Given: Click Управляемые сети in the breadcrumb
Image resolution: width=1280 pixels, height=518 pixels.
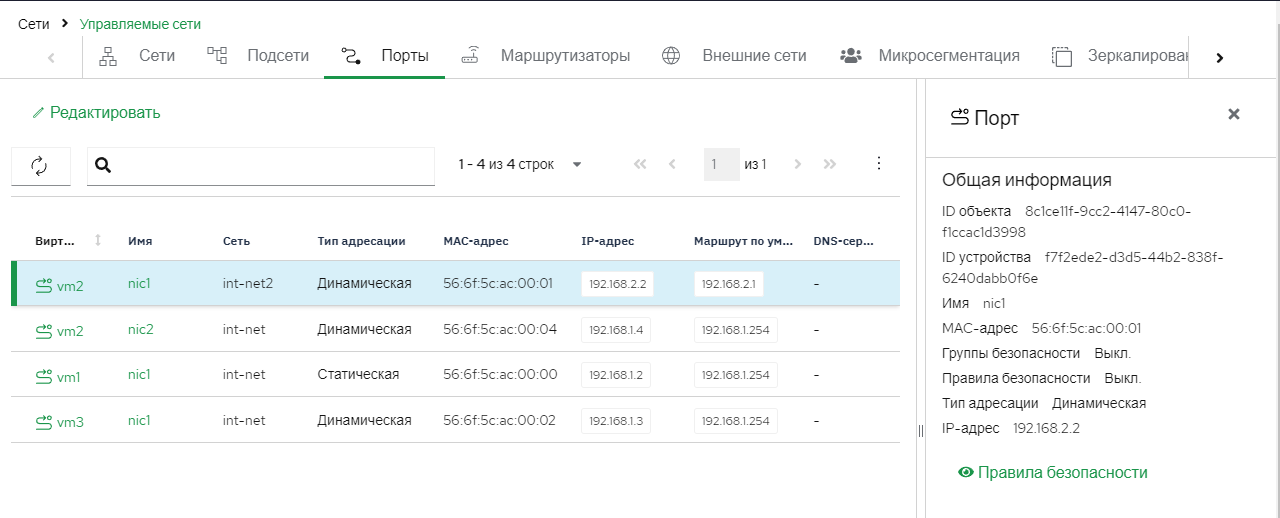Looking at the screenshot, I should 140,23.
